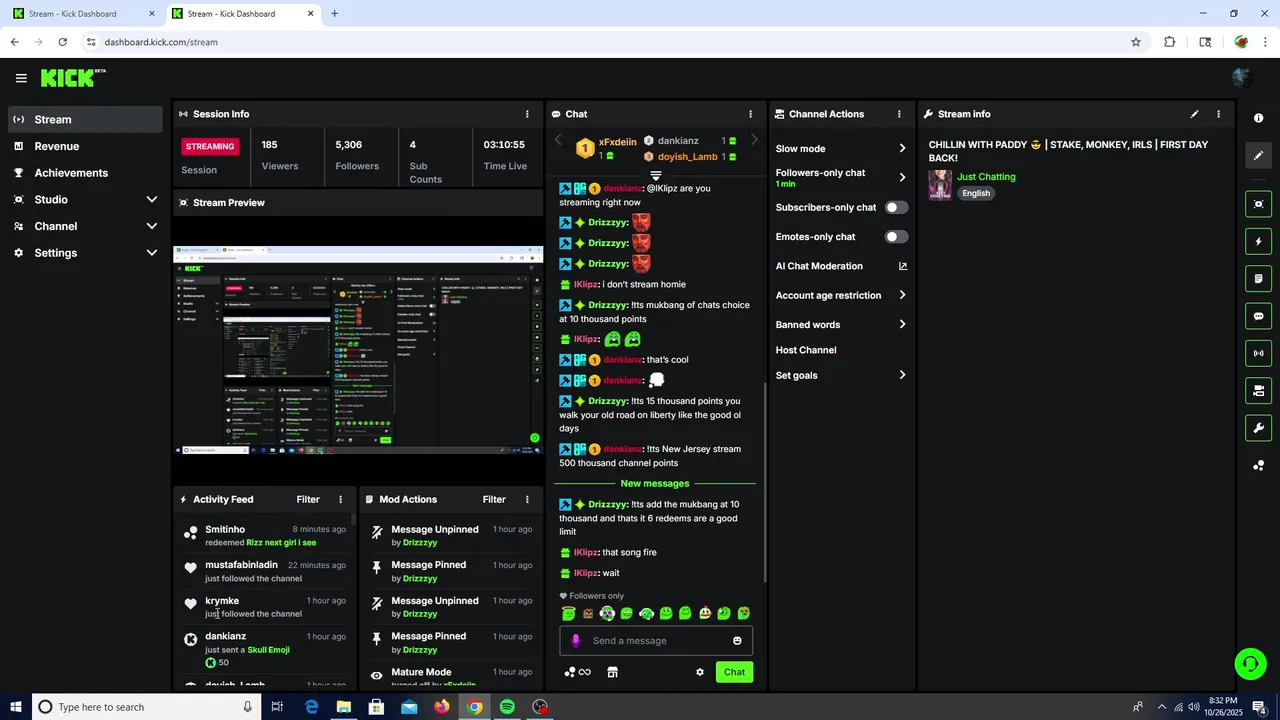1280x720 pixels.
Task: Focus the Send a message field
Action: point(656,641)
